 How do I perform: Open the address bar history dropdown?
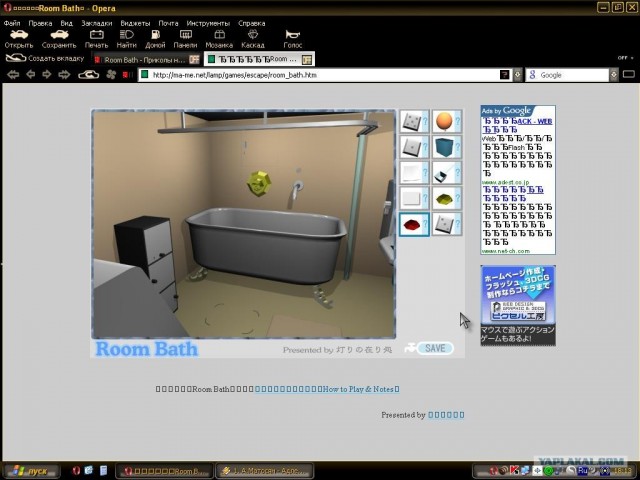tap(517, 75)
